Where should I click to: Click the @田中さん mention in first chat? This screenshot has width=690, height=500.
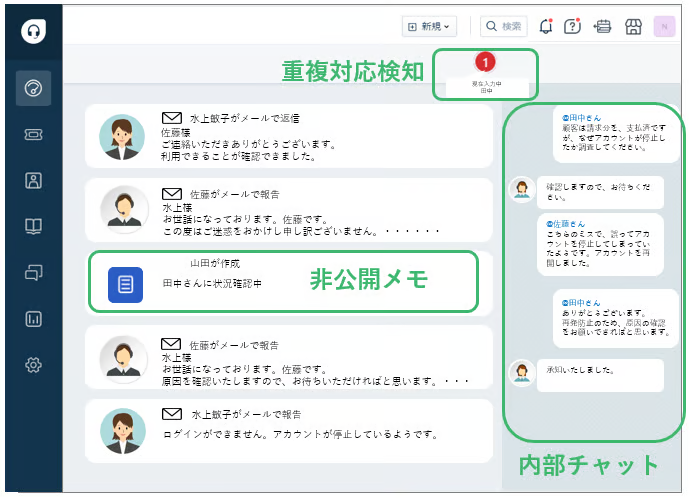tap(581, 117)
